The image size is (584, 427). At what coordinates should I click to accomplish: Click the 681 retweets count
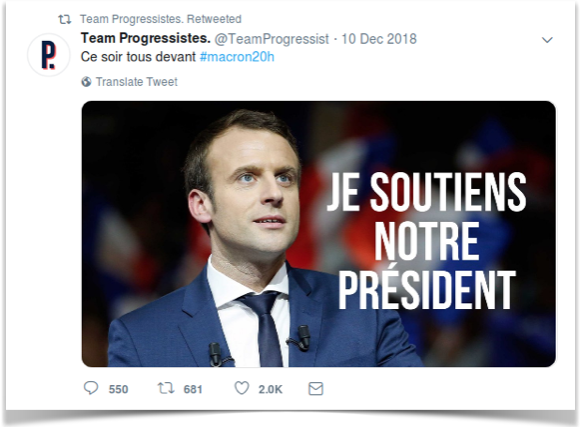coord(193,389)
